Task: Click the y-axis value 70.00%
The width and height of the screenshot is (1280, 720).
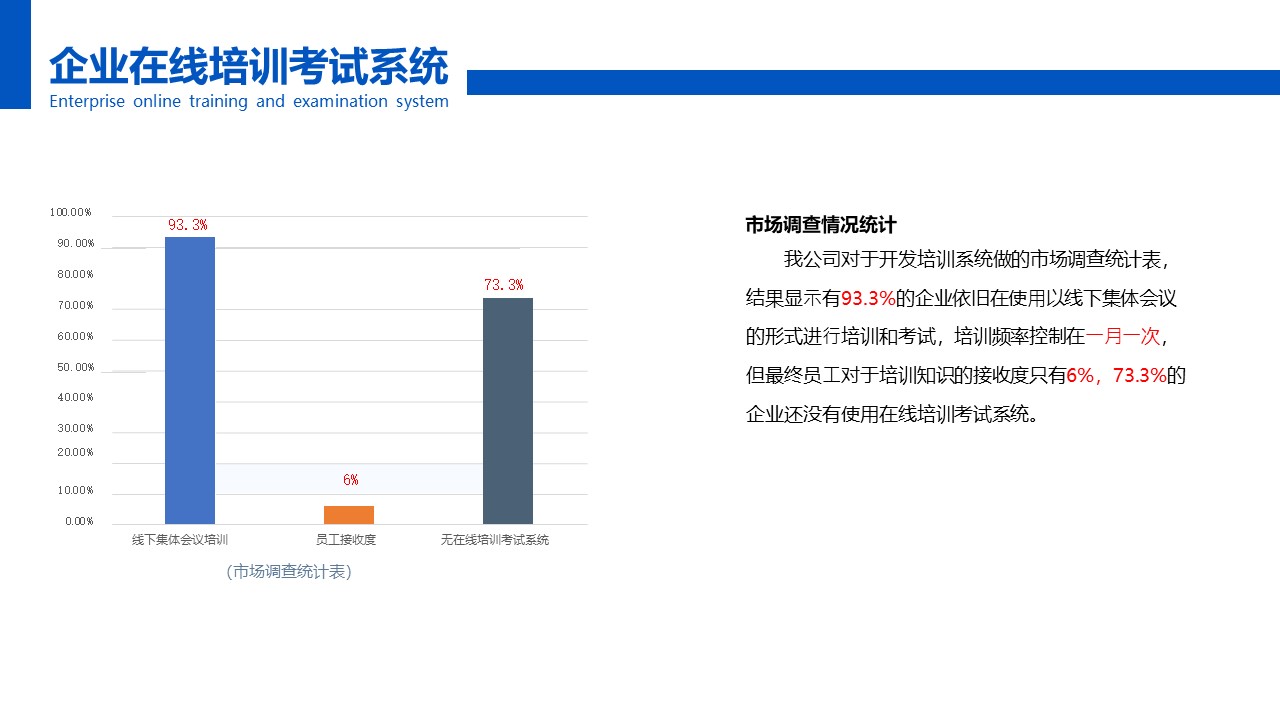Action: [76, 305]
